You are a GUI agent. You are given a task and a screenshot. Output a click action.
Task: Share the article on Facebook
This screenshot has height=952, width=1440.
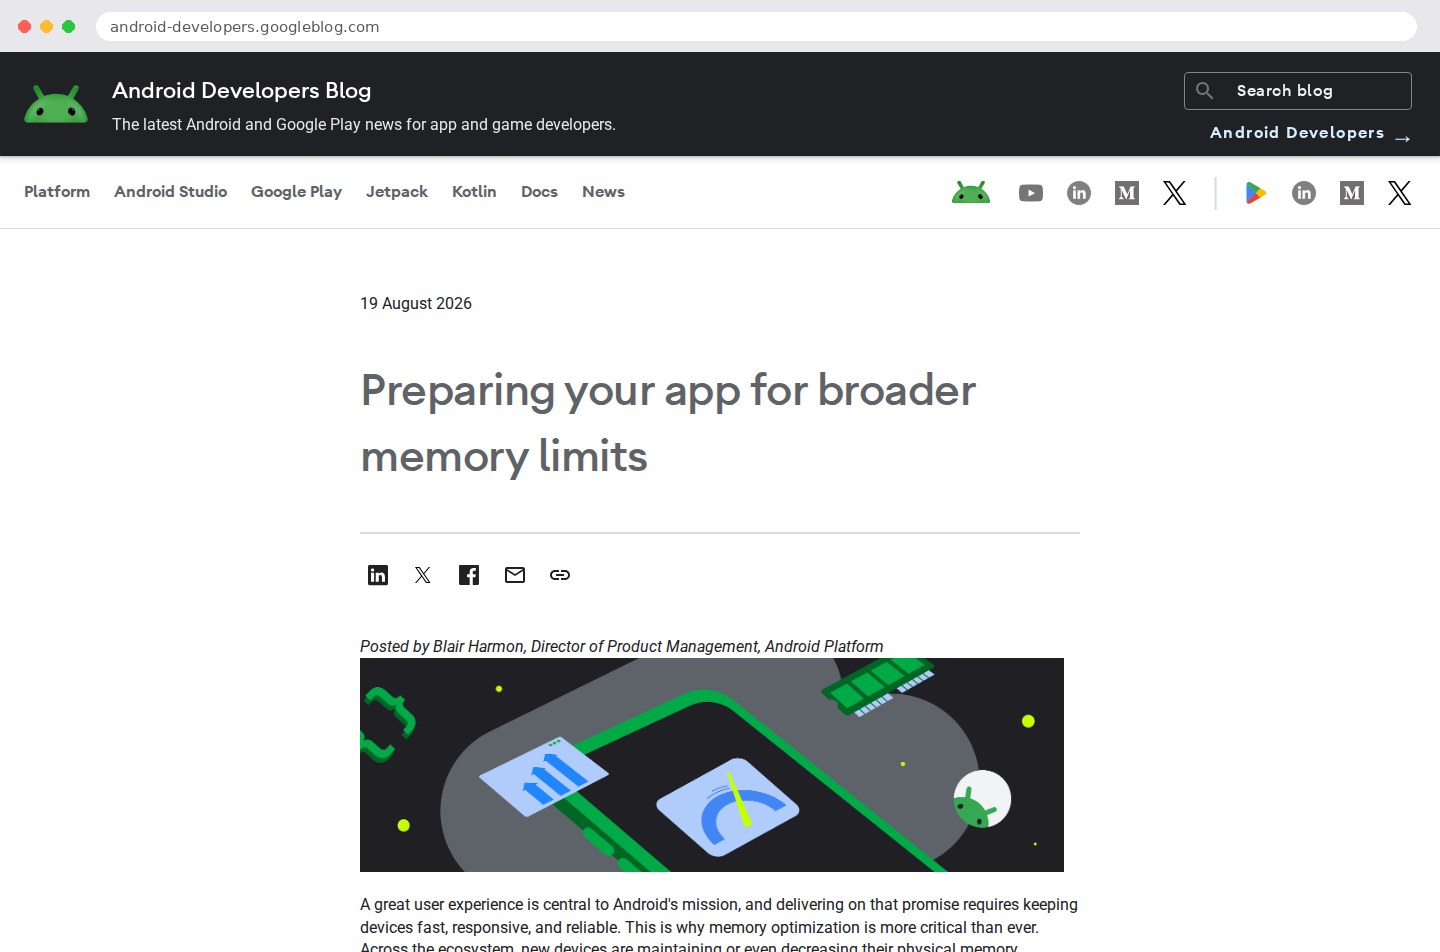pos(469,575)
